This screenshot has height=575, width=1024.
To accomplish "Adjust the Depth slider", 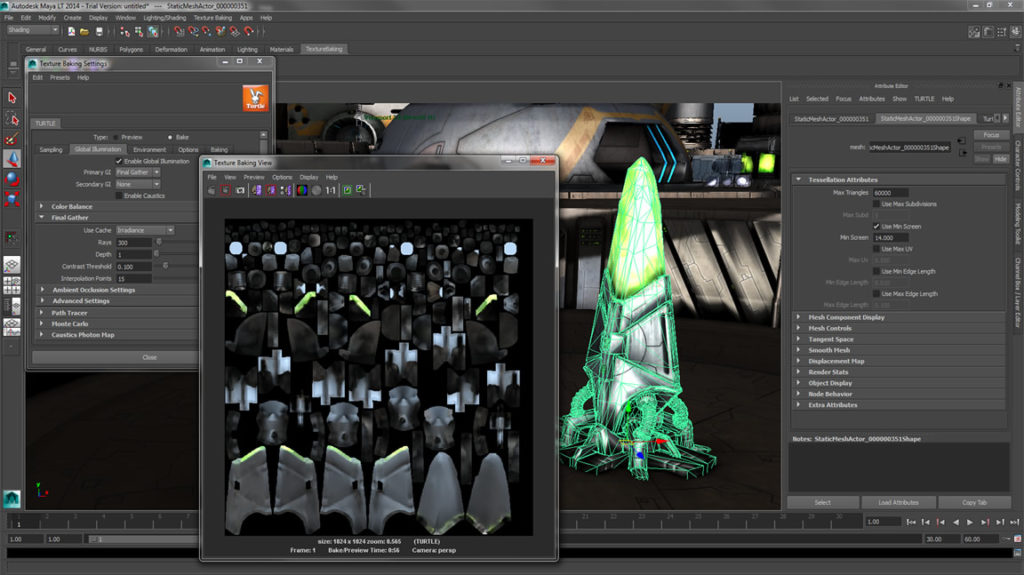I will [x=157, y=254].
